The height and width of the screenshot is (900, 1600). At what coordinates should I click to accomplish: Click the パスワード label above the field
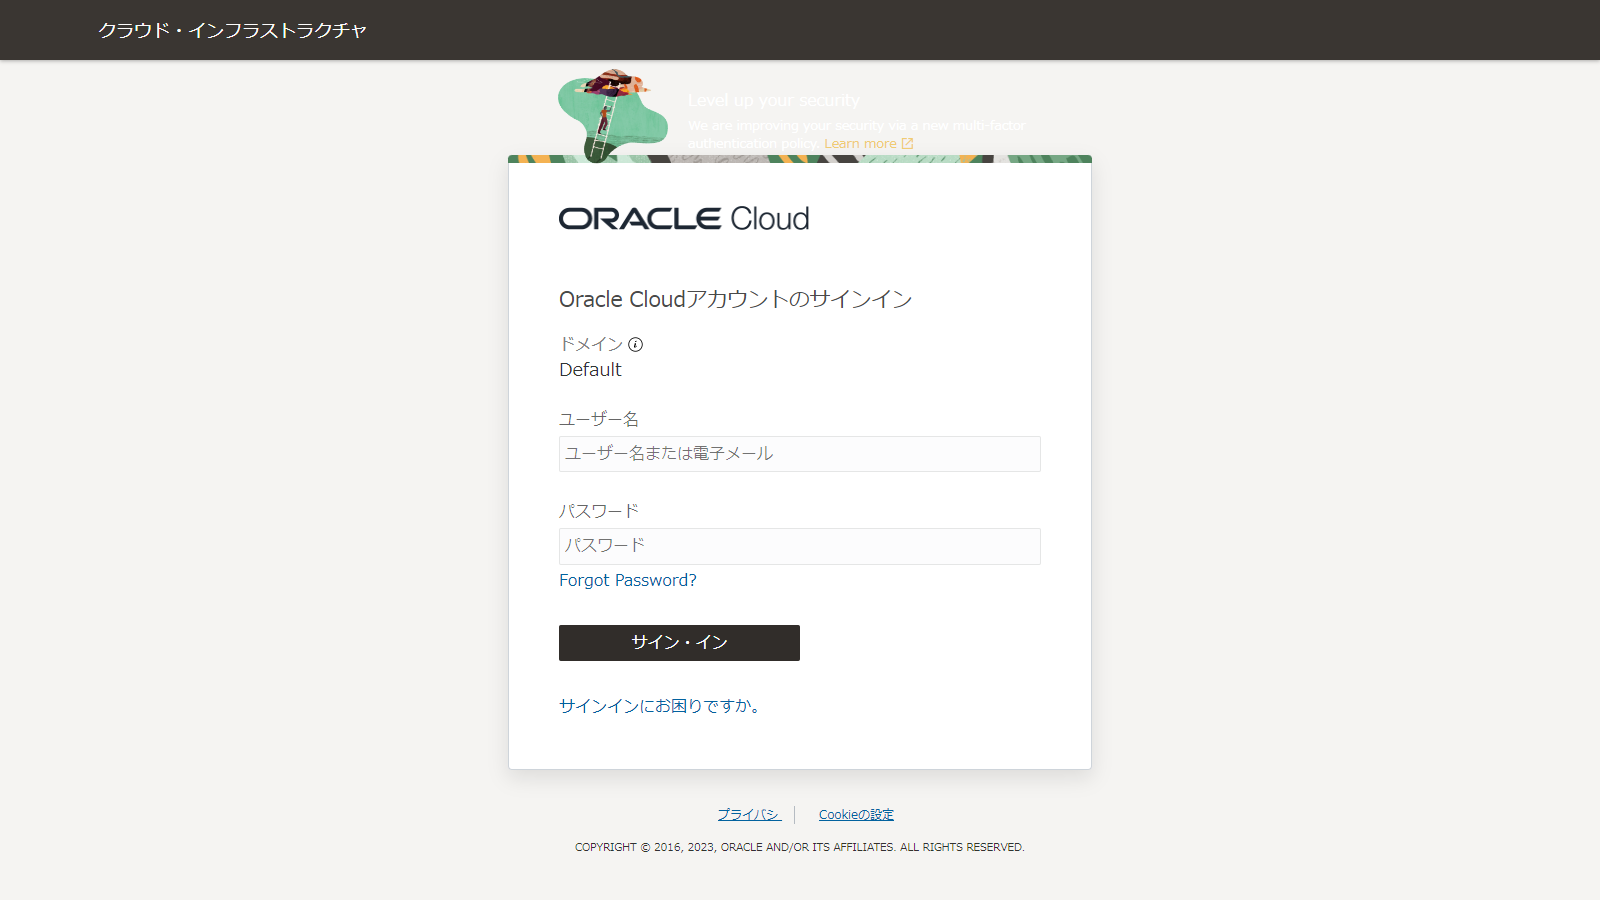pos(599,511)
